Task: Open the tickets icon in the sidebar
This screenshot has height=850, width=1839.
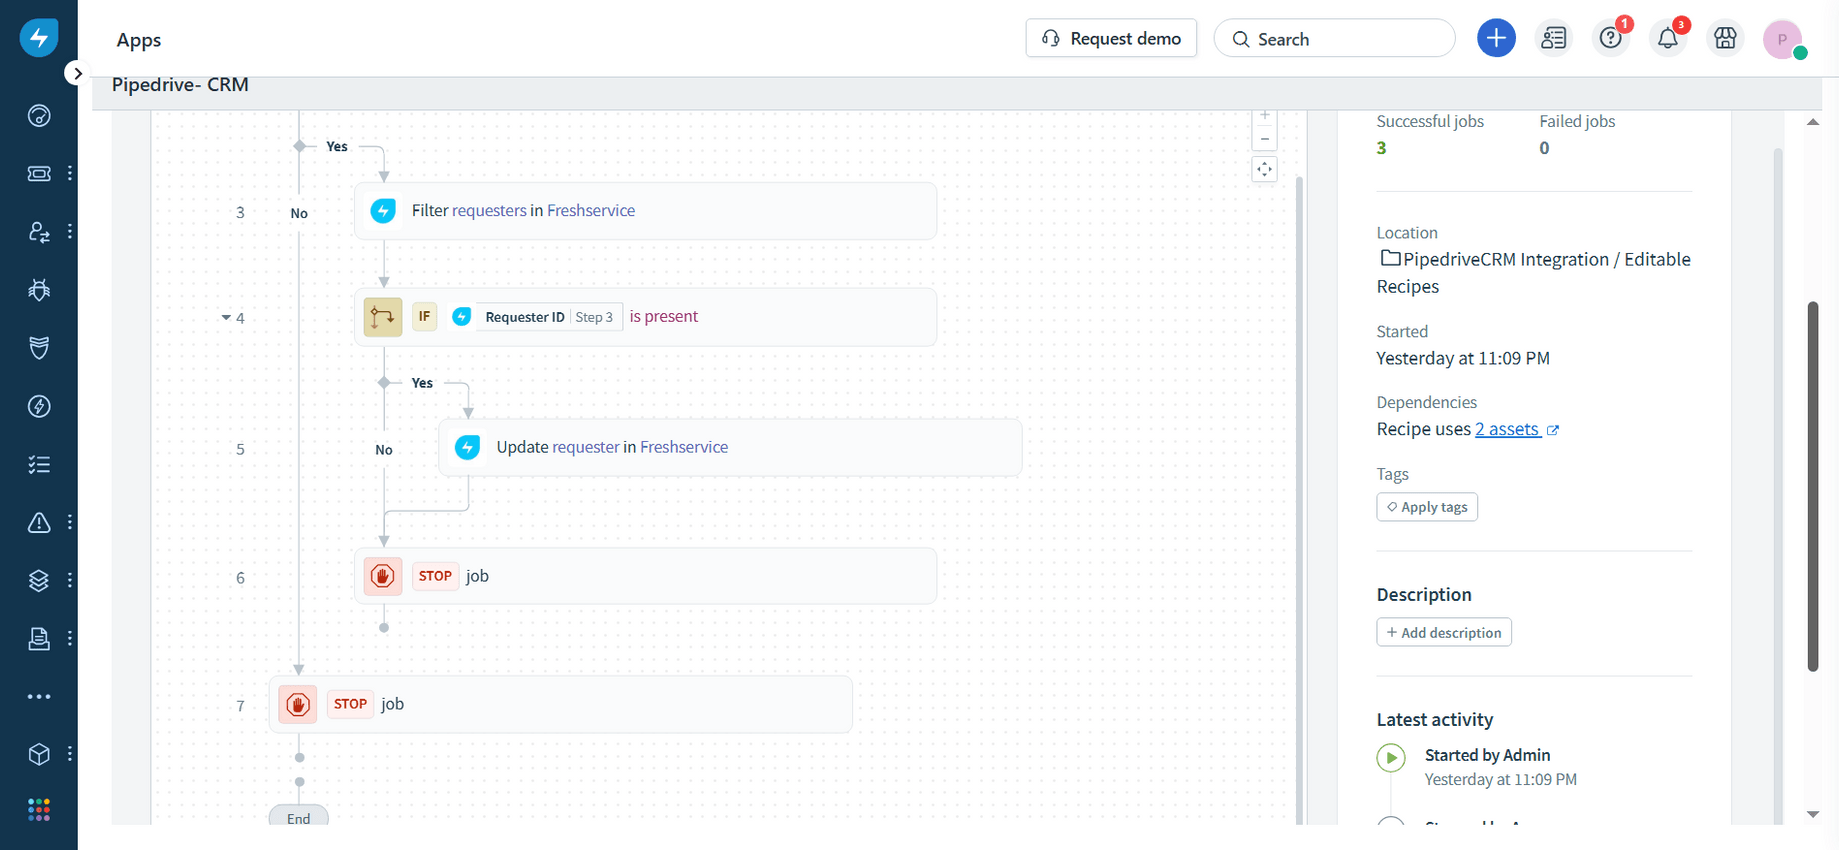Action: pyautogui.click(x=39, y=174)
